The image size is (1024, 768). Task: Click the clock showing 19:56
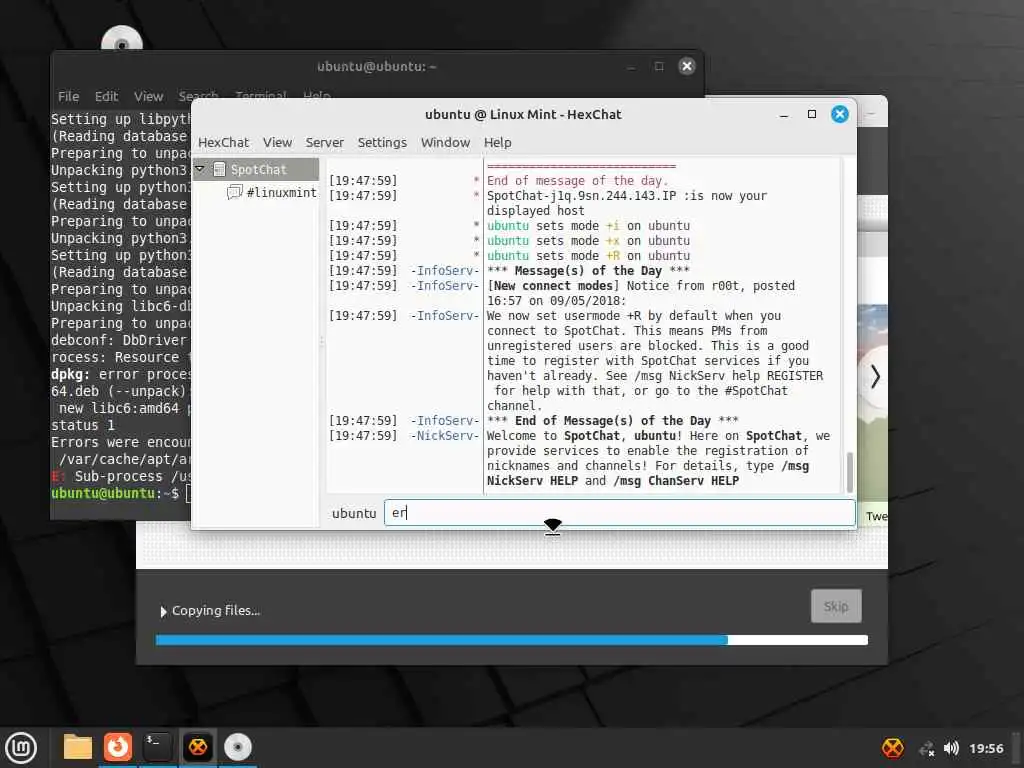(986, 748)
